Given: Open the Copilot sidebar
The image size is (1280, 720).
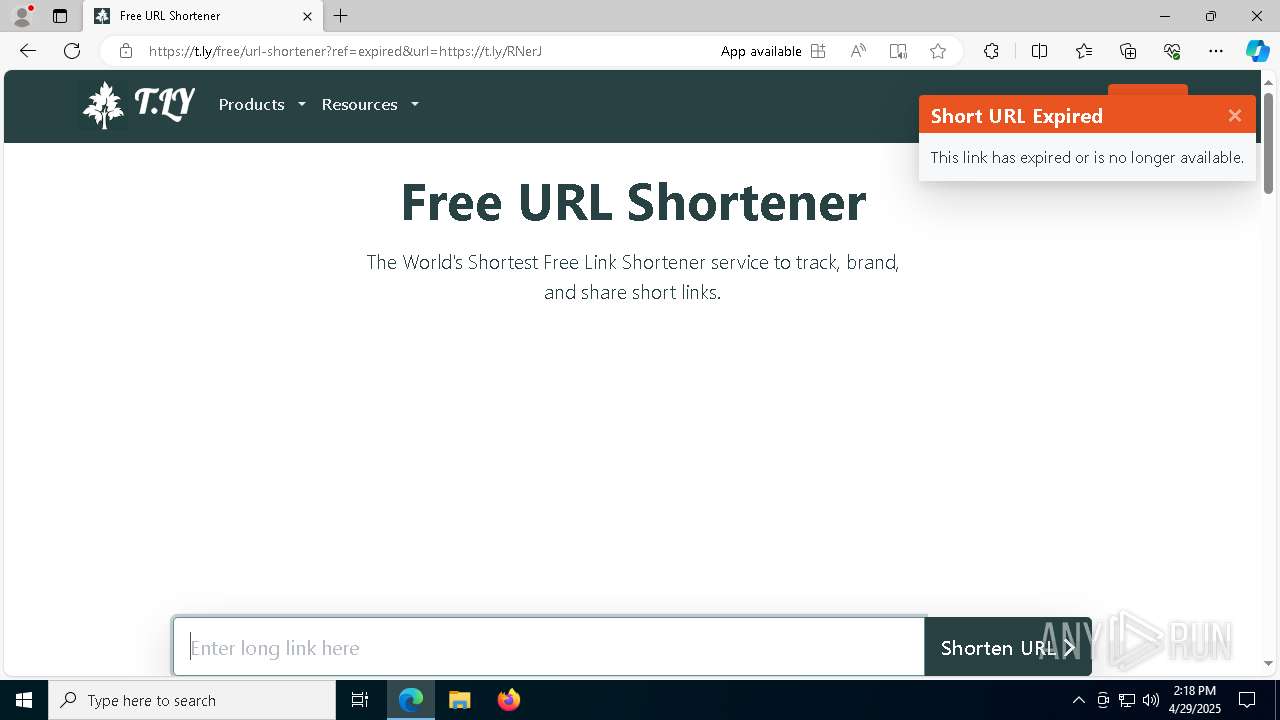Looking at the screenshot, I should click(x=1258, y=51).
